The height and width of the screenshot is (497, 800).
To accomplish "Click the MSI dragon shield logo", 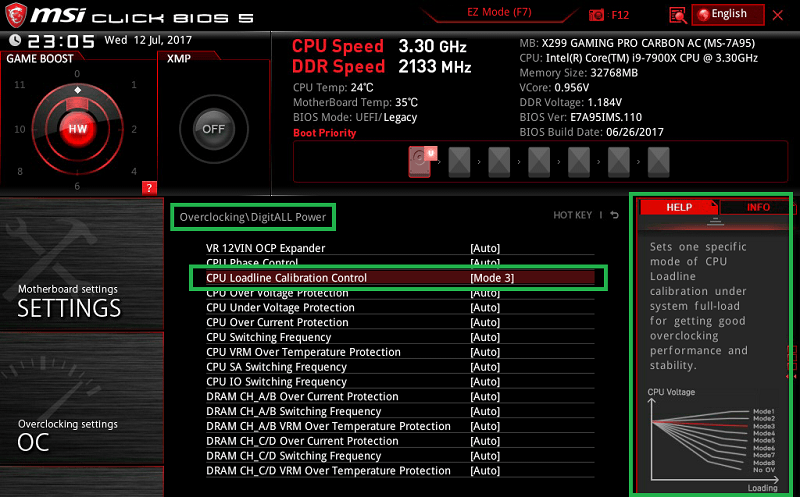I will [15, 14].
